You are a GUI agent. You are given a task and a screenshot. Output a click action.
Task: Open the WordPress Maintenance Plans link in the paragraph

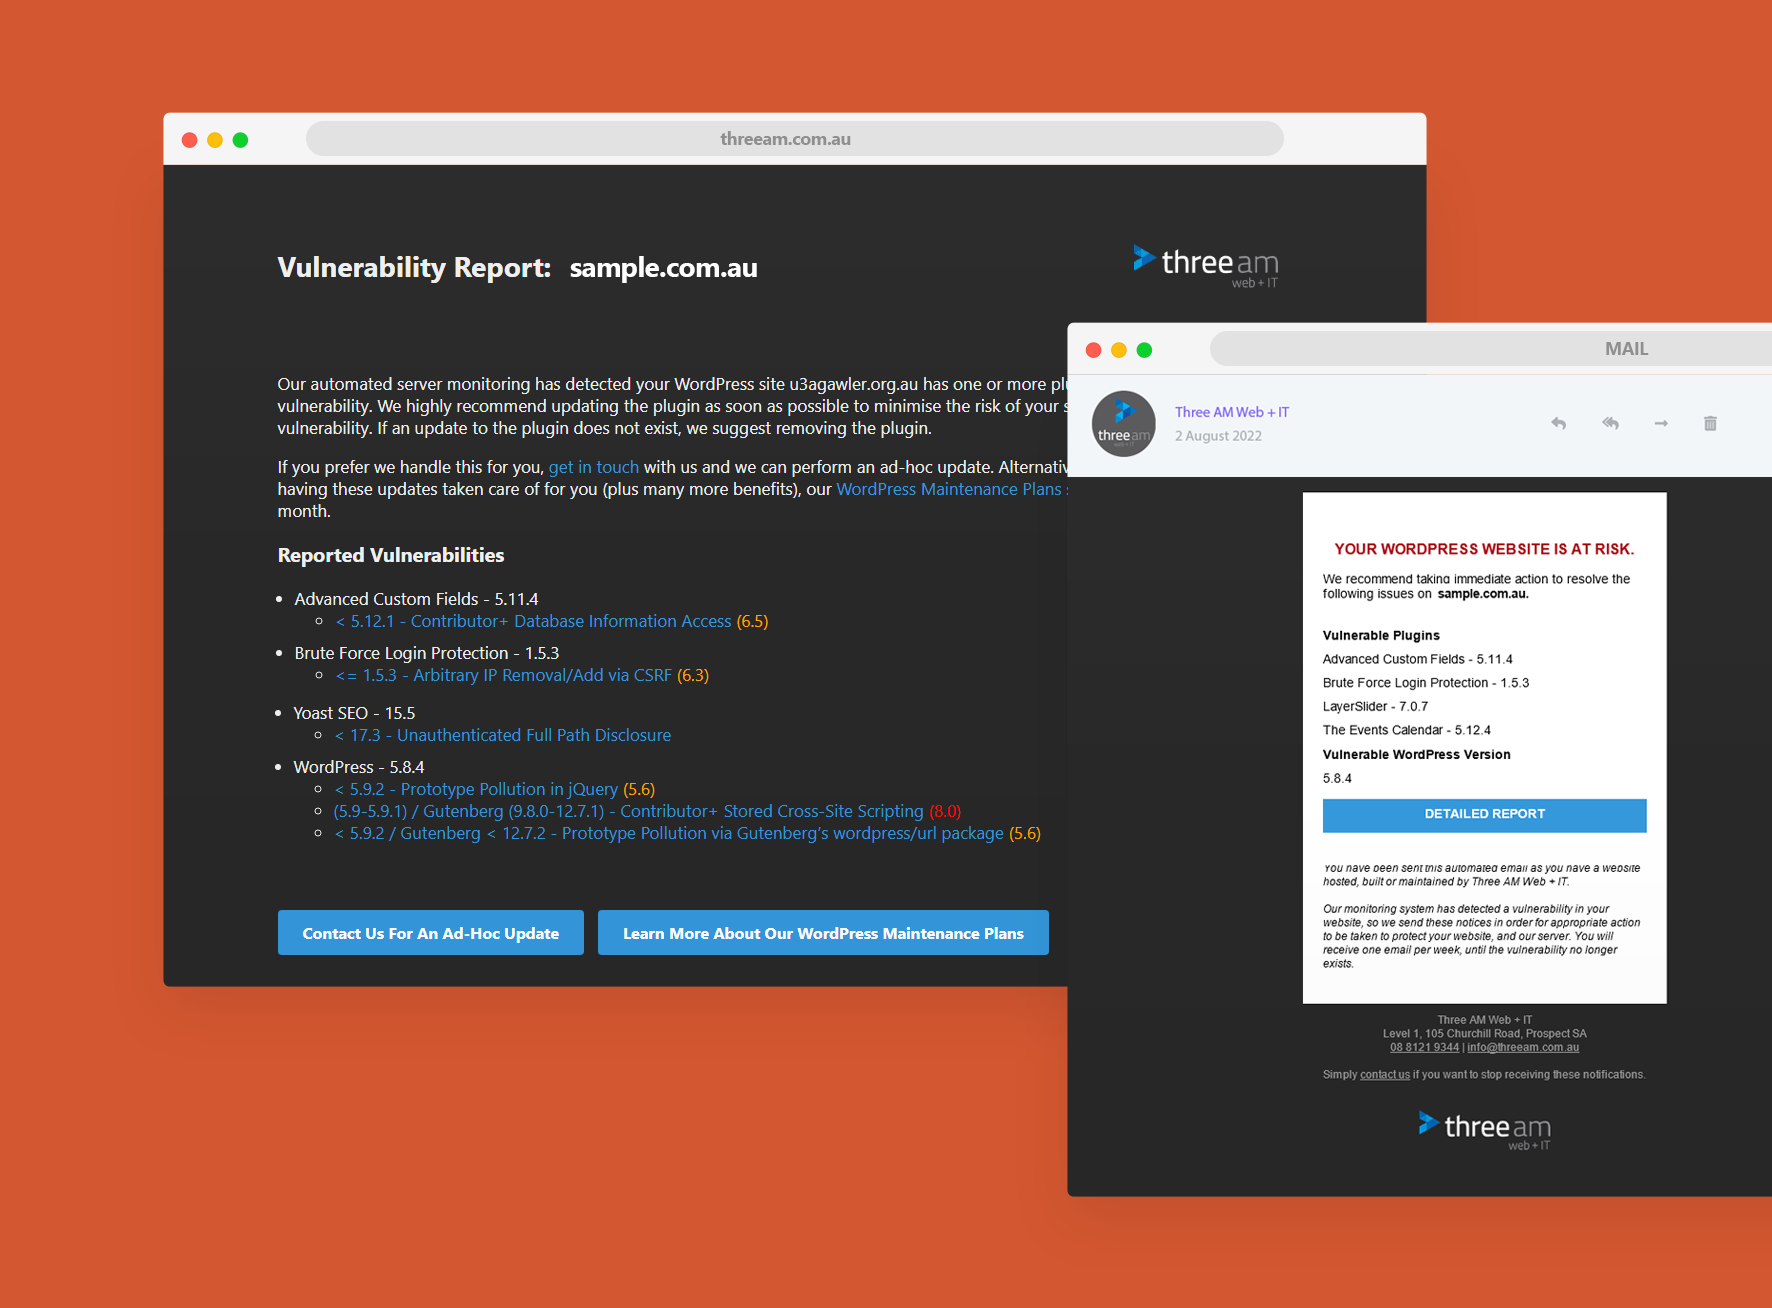[x=949, y=489]
